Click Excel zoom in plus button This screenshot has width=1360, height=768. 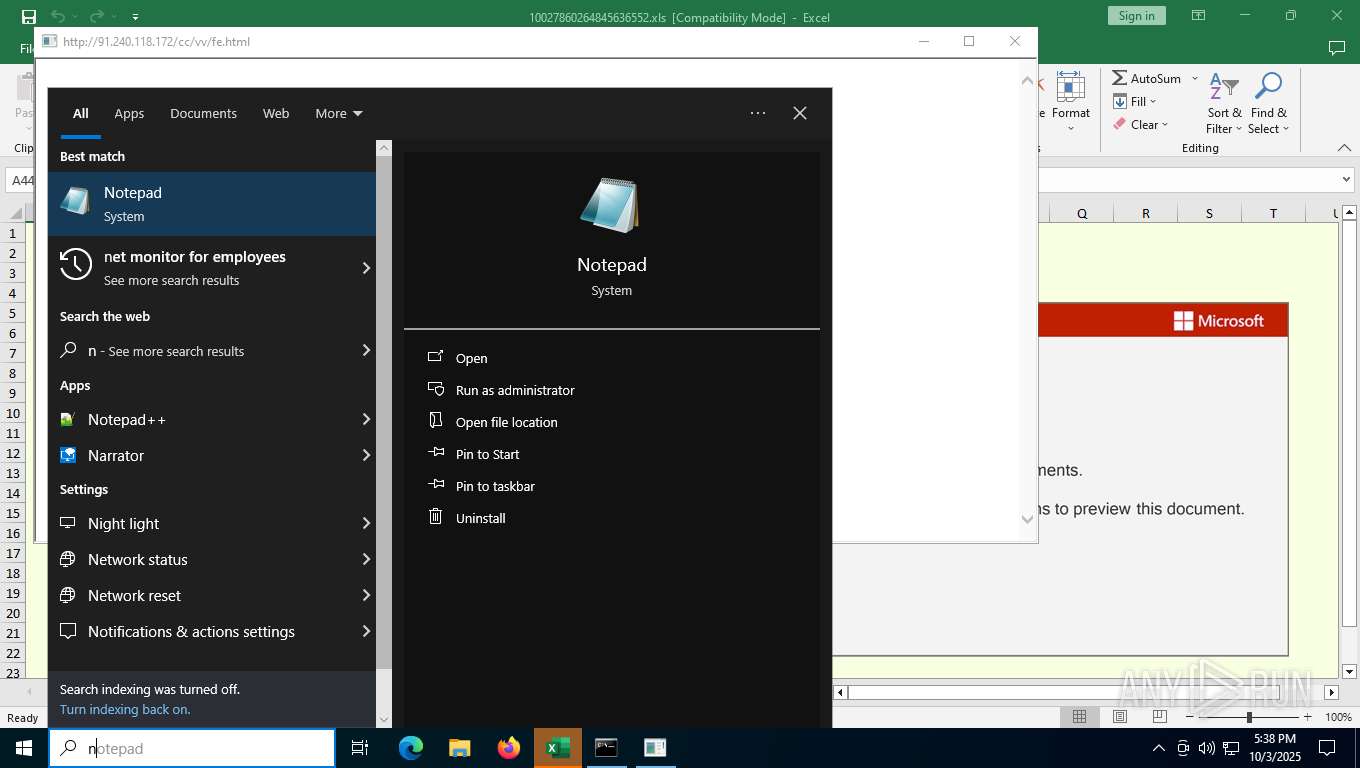coord(1307,717)
